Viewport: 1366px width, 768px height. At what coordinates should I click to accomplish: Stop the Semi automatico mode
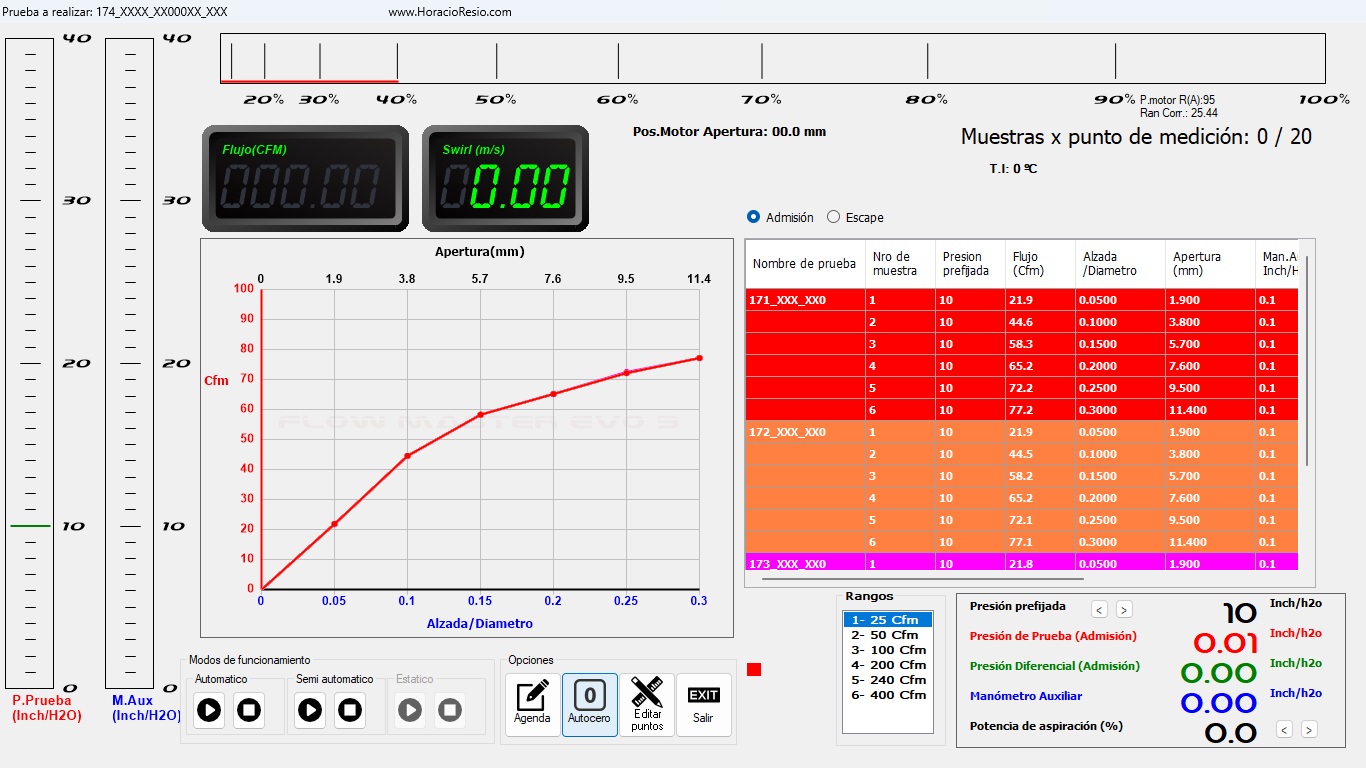point(350,710)
